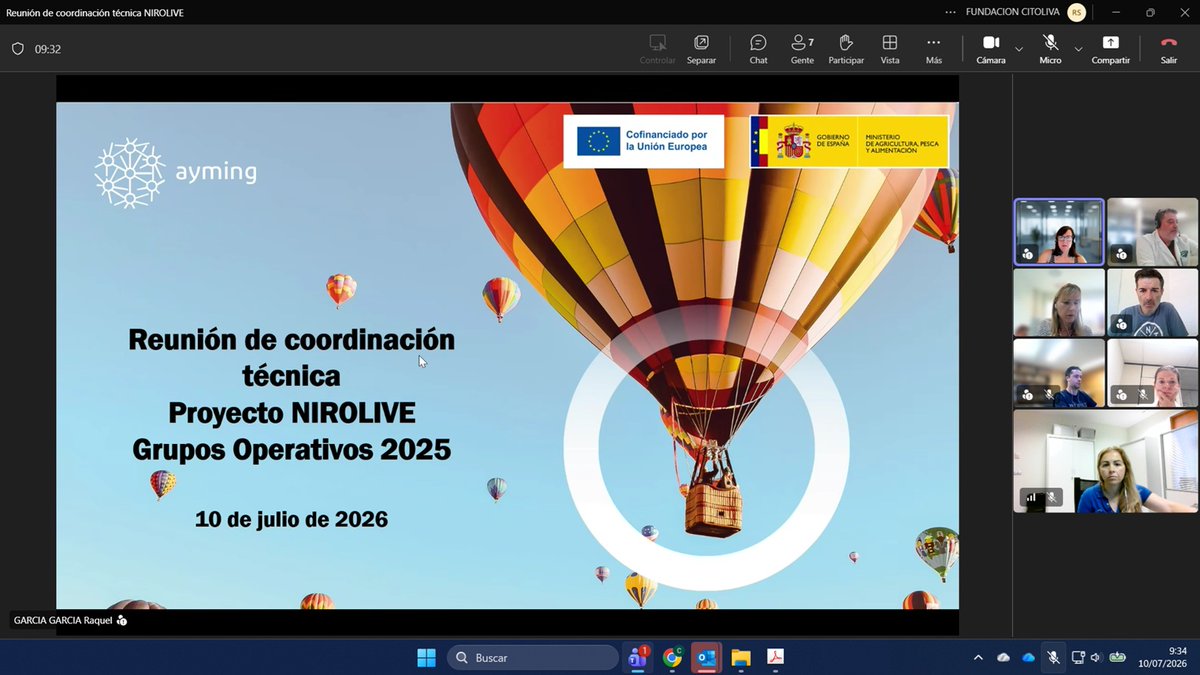The height and width of the screenshot is (675, 1200).
Task: Open the volume control in the tray
Action: (1096, 657)
